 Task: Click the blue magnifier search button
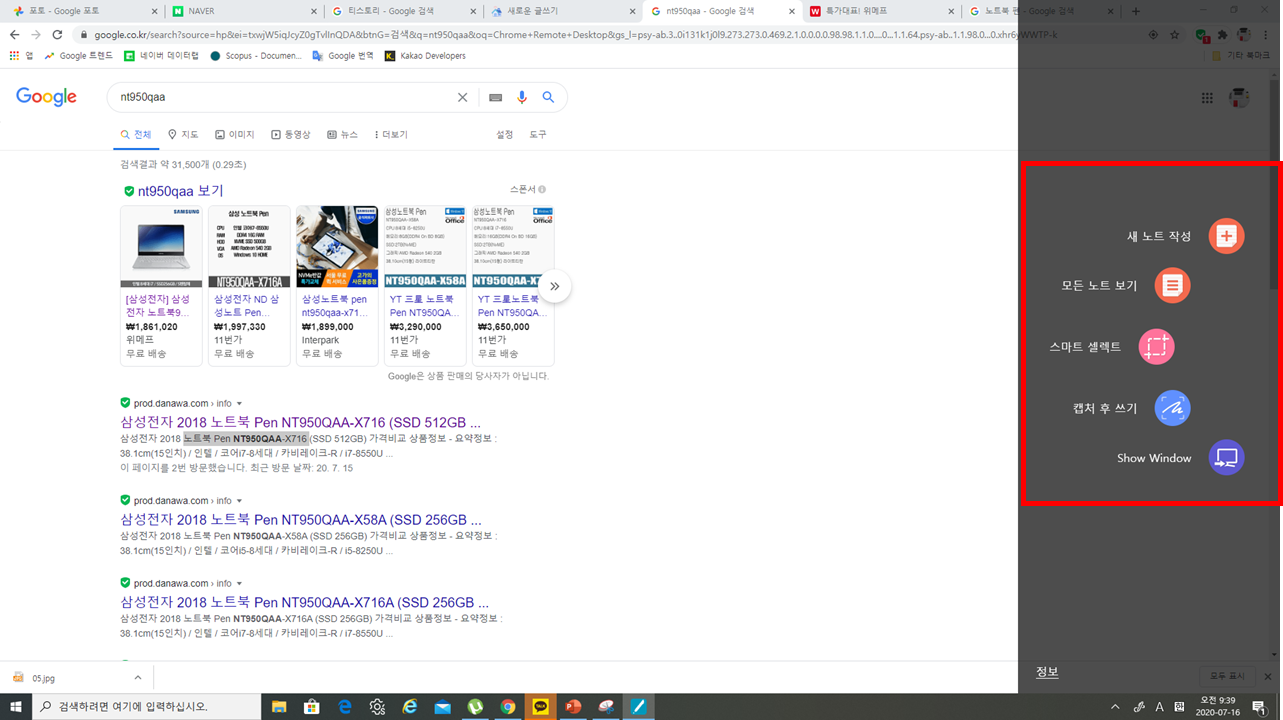point(548,97)
